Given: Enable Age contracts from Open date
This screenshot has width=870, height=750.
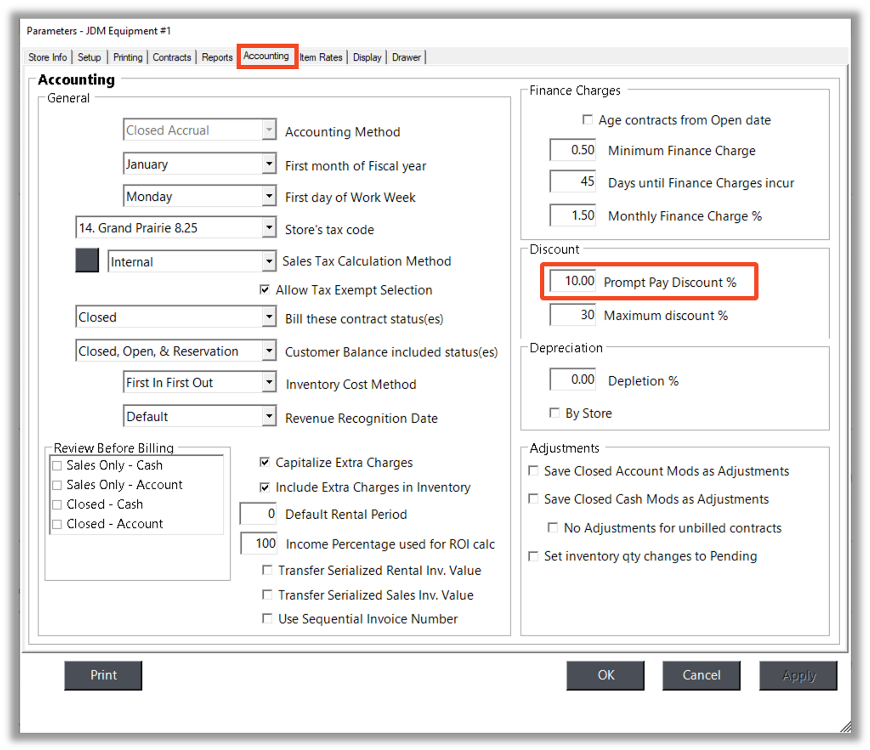Looking at the screenshot, I should pyautogui.click(x=587, y=119).
